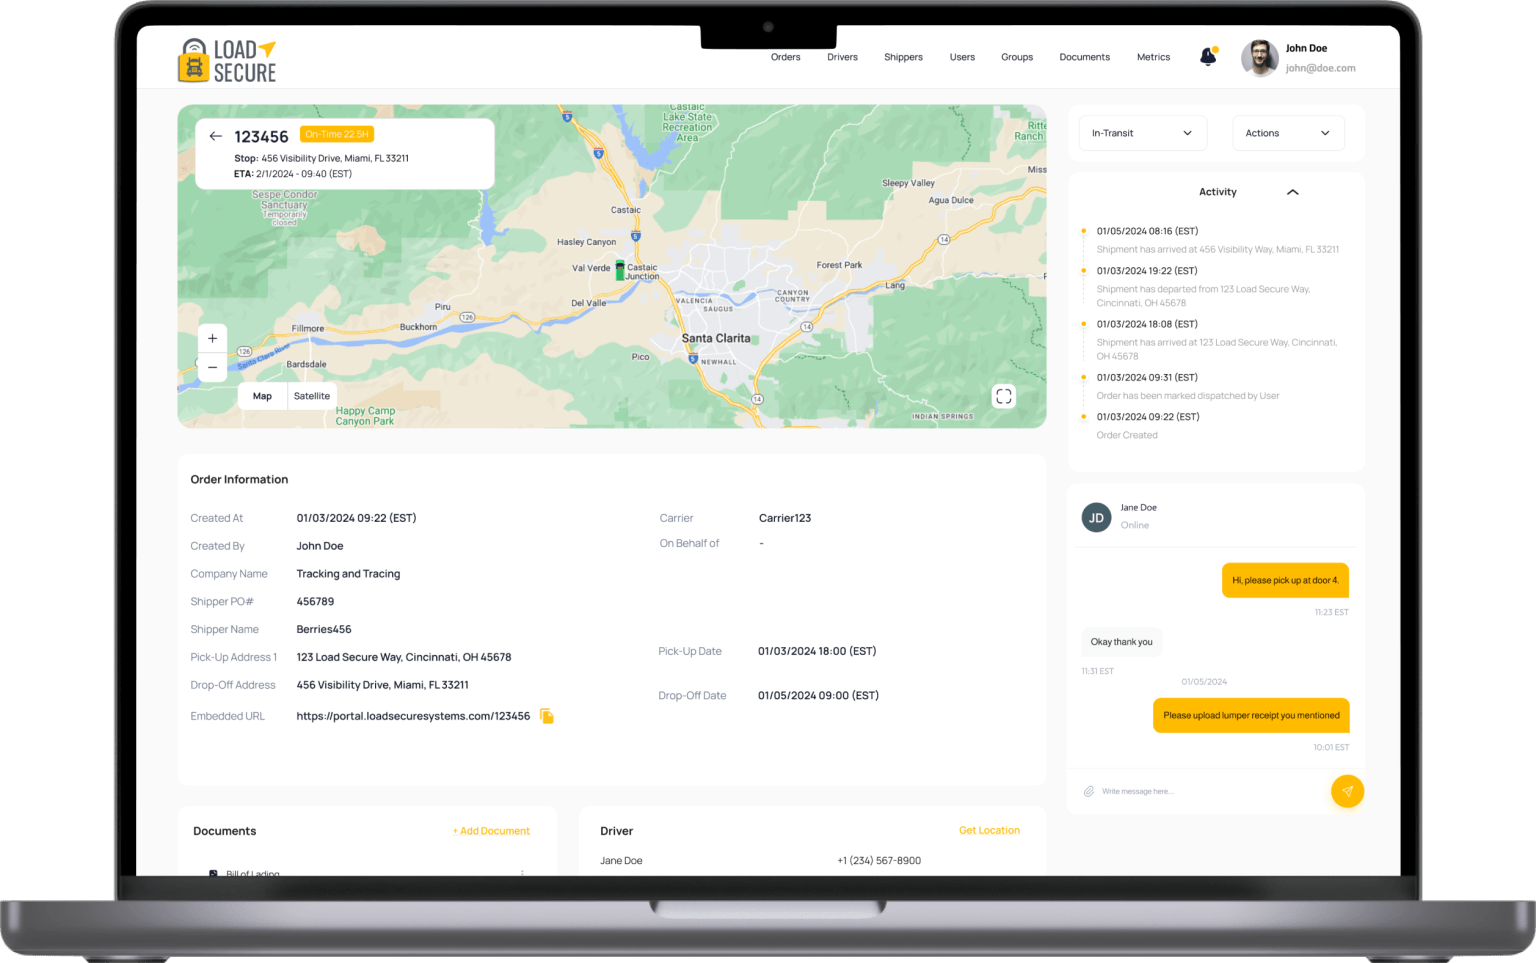Enter map fullscreen mode

(1004, 396)
